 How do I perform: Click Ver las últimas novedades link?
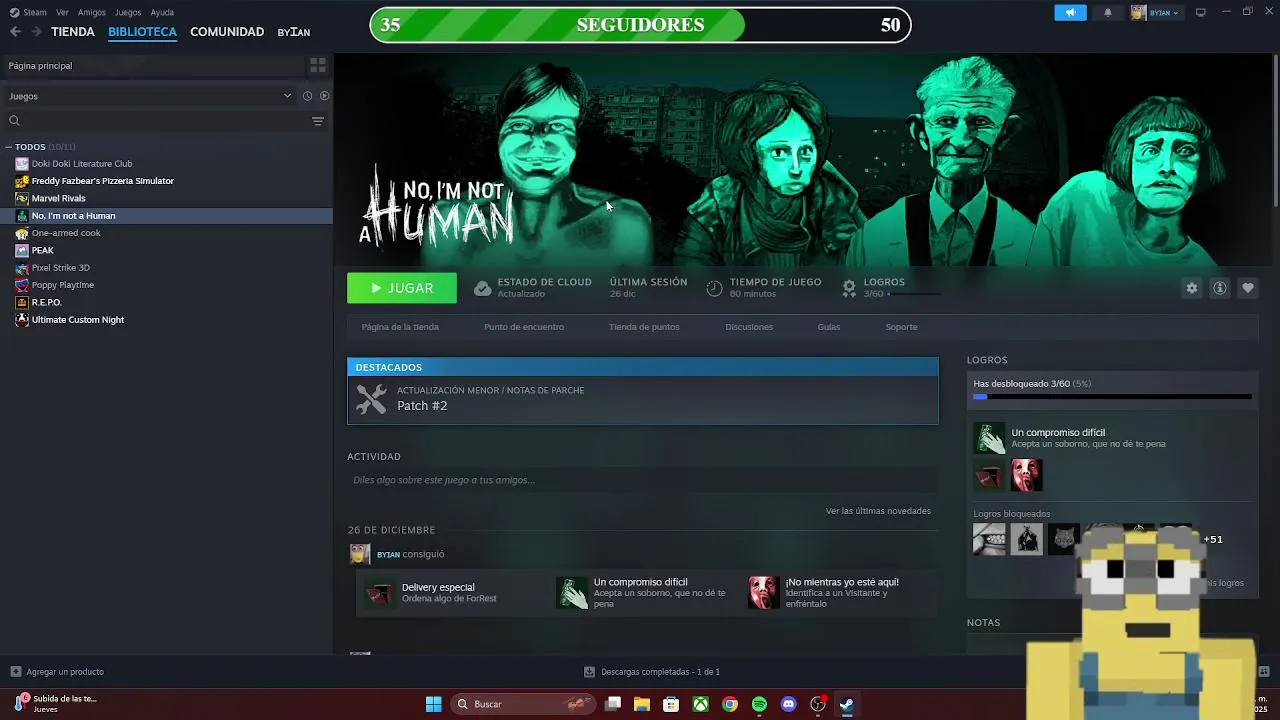878,511
